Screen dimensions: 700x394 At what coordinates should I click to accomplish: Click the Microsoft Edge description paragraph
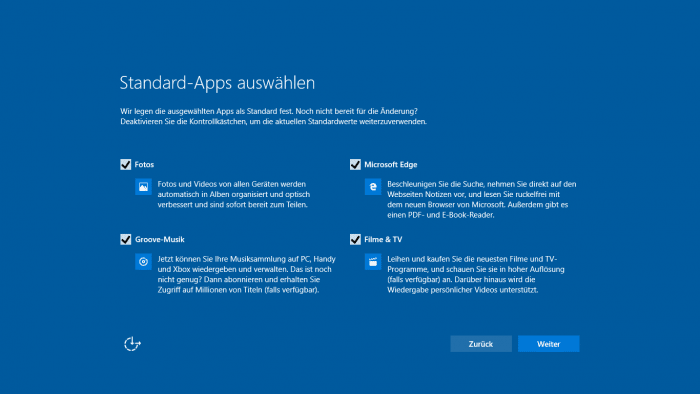click(x=482, y=199)
